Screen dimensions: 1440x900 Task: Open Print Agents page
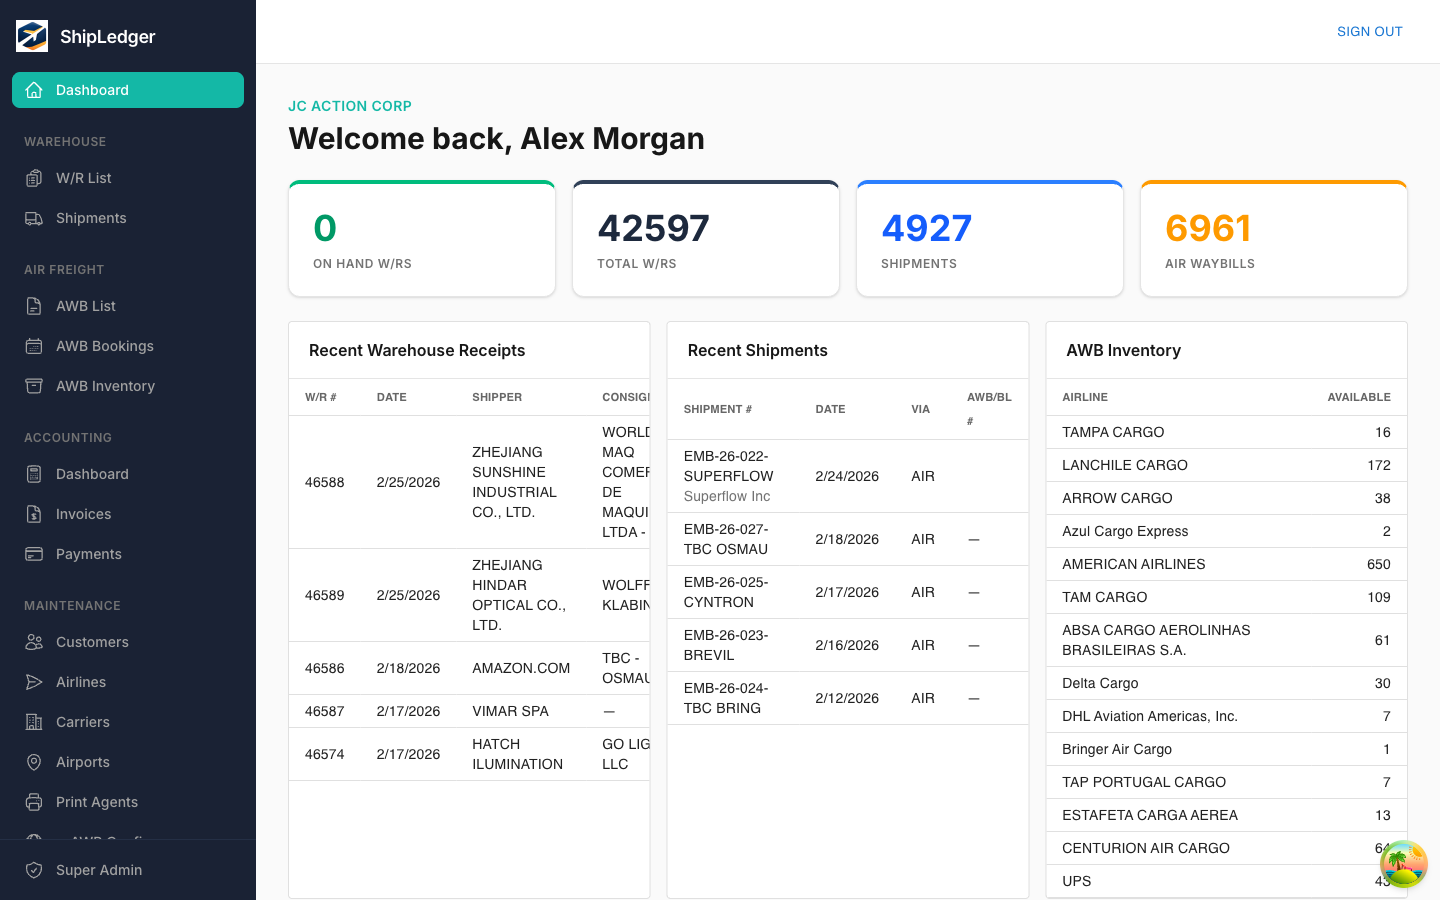click(128, 802)
